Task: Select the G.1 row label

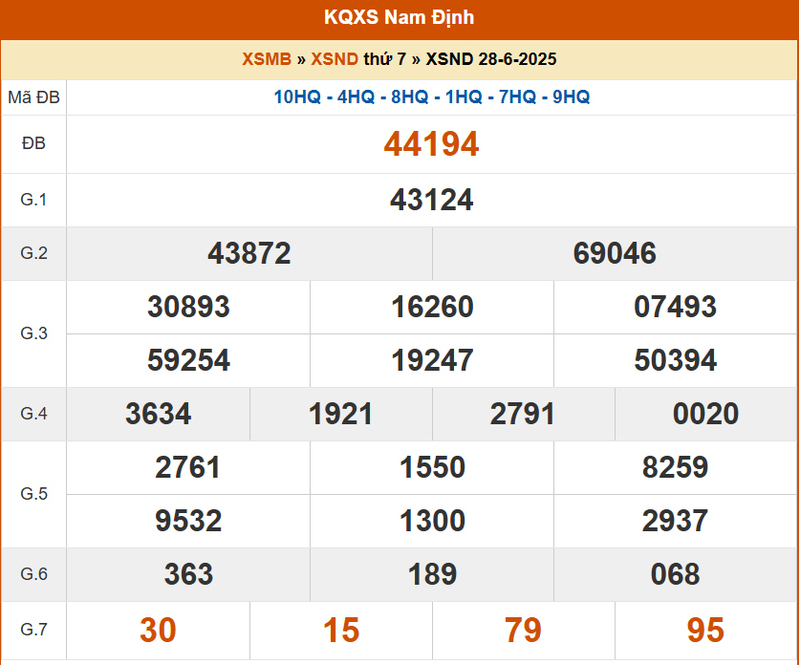Action: tap(34, 200)
